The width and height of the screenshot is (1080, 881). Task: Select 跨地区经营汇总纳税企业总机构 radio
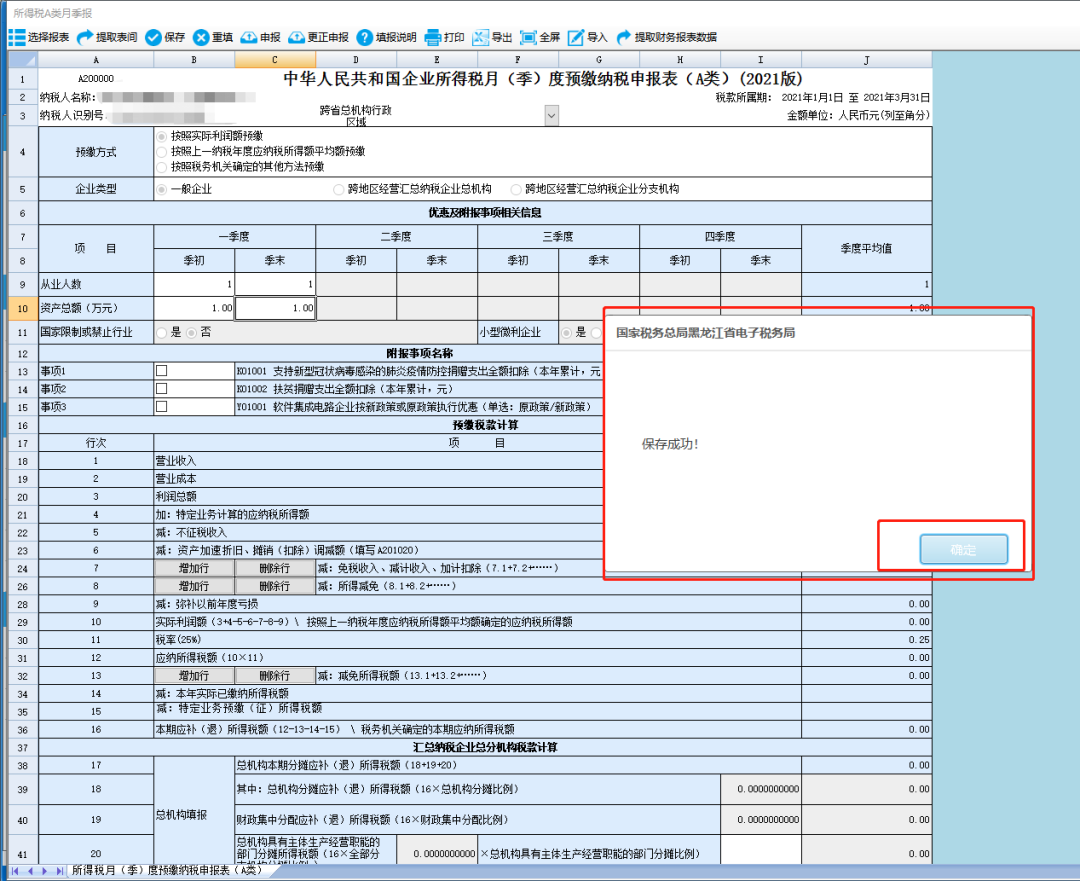pos(338,189)
